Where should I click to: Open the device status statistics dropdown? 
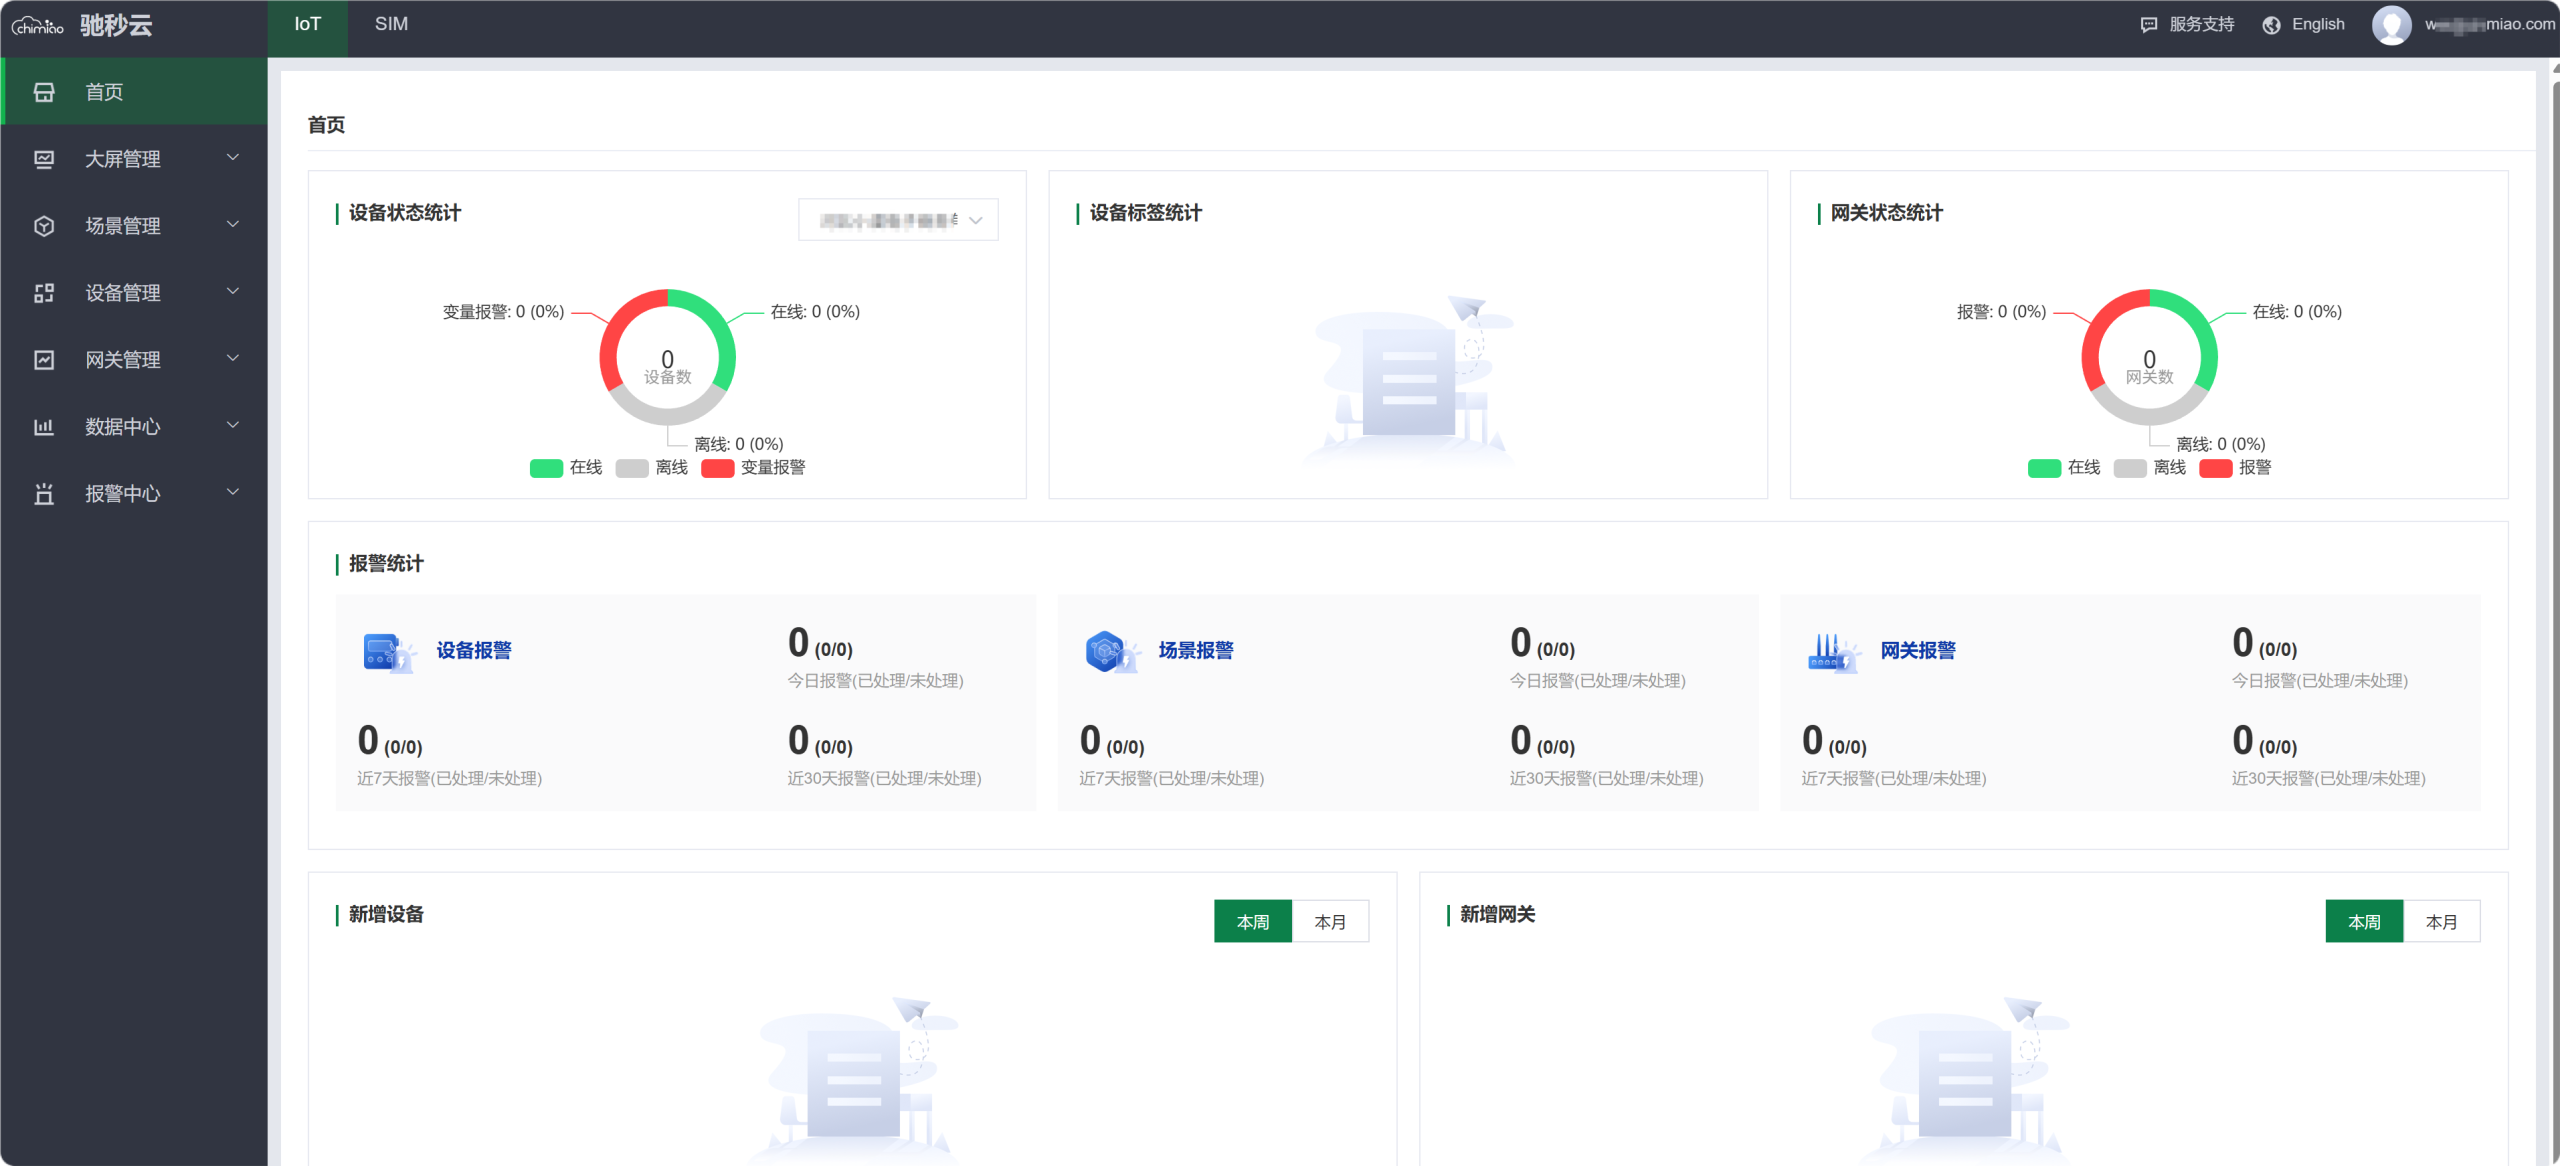pos(897,220)
